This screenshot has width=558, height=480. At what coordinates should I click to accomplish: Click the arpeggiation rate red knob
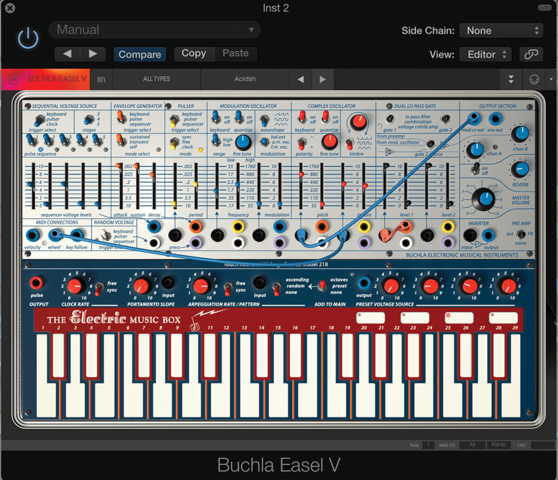click(201, 286)
